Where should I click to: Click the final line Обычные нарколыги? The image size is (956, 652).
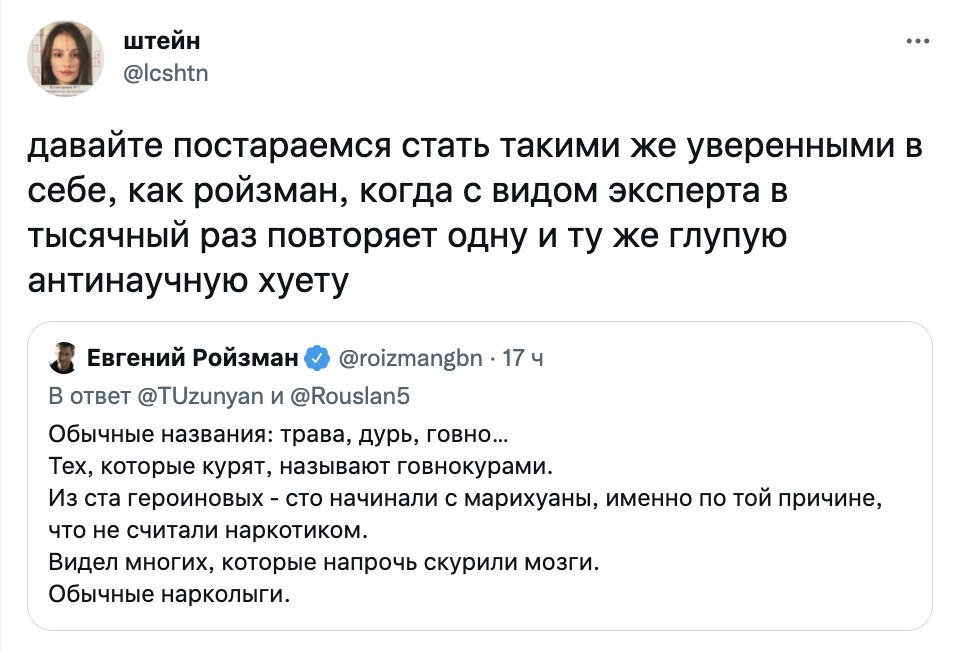pyautogui.click(x=168, y=594)
